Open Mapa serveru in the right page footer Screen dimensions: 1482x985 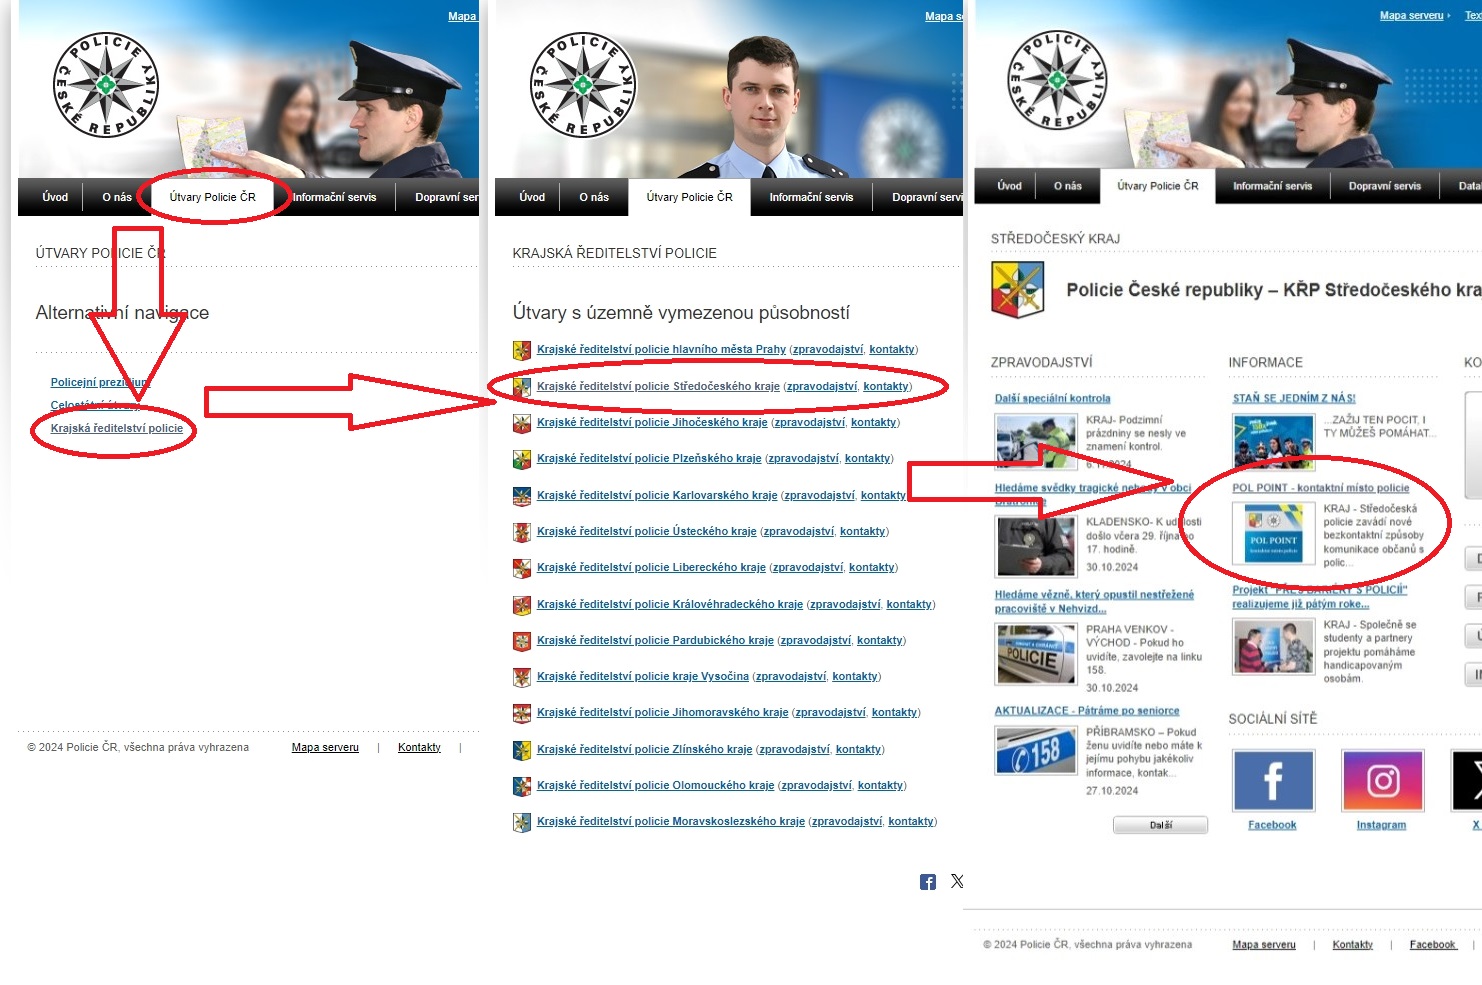point(1264,944)
